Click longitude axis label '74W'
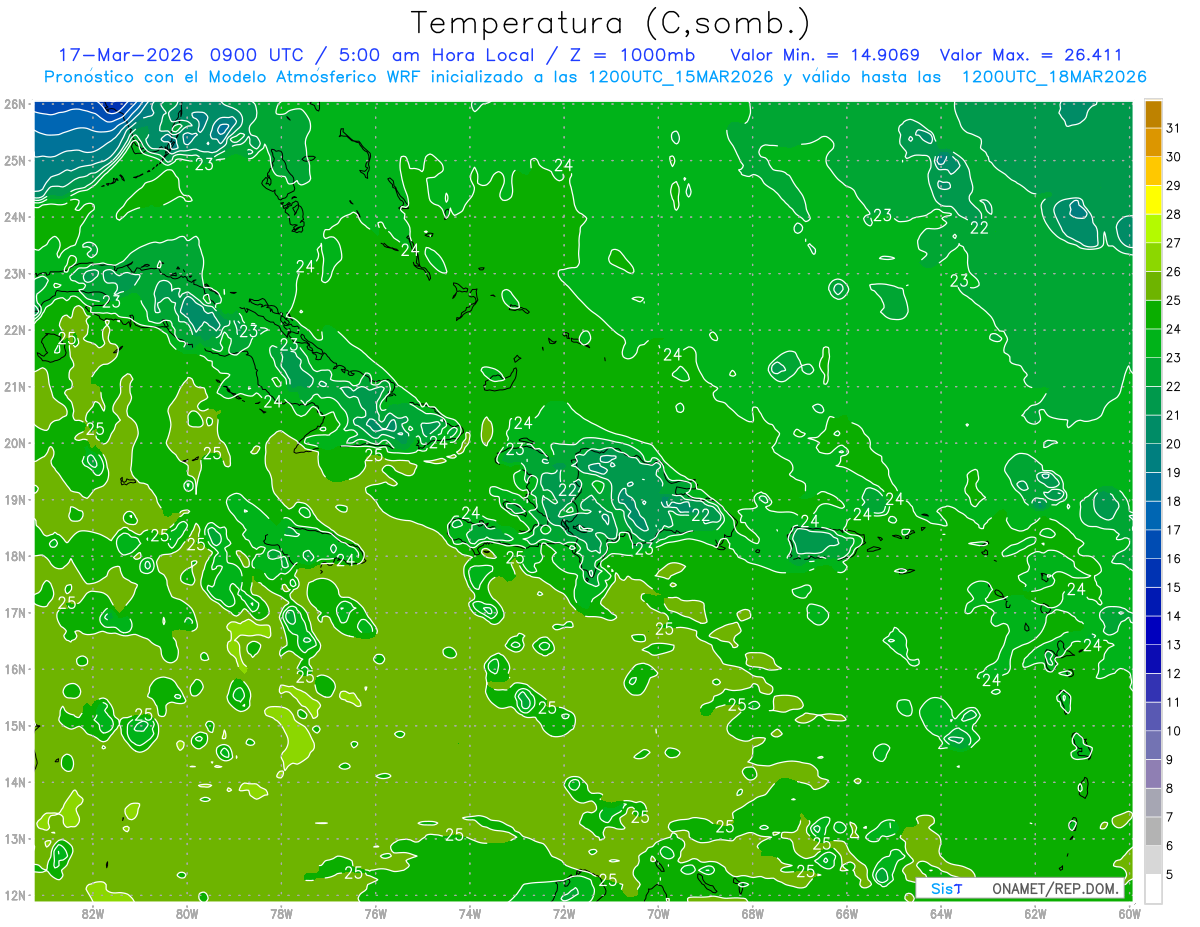Viewport: 1200px width, 927px height. (x=470, y=913)
